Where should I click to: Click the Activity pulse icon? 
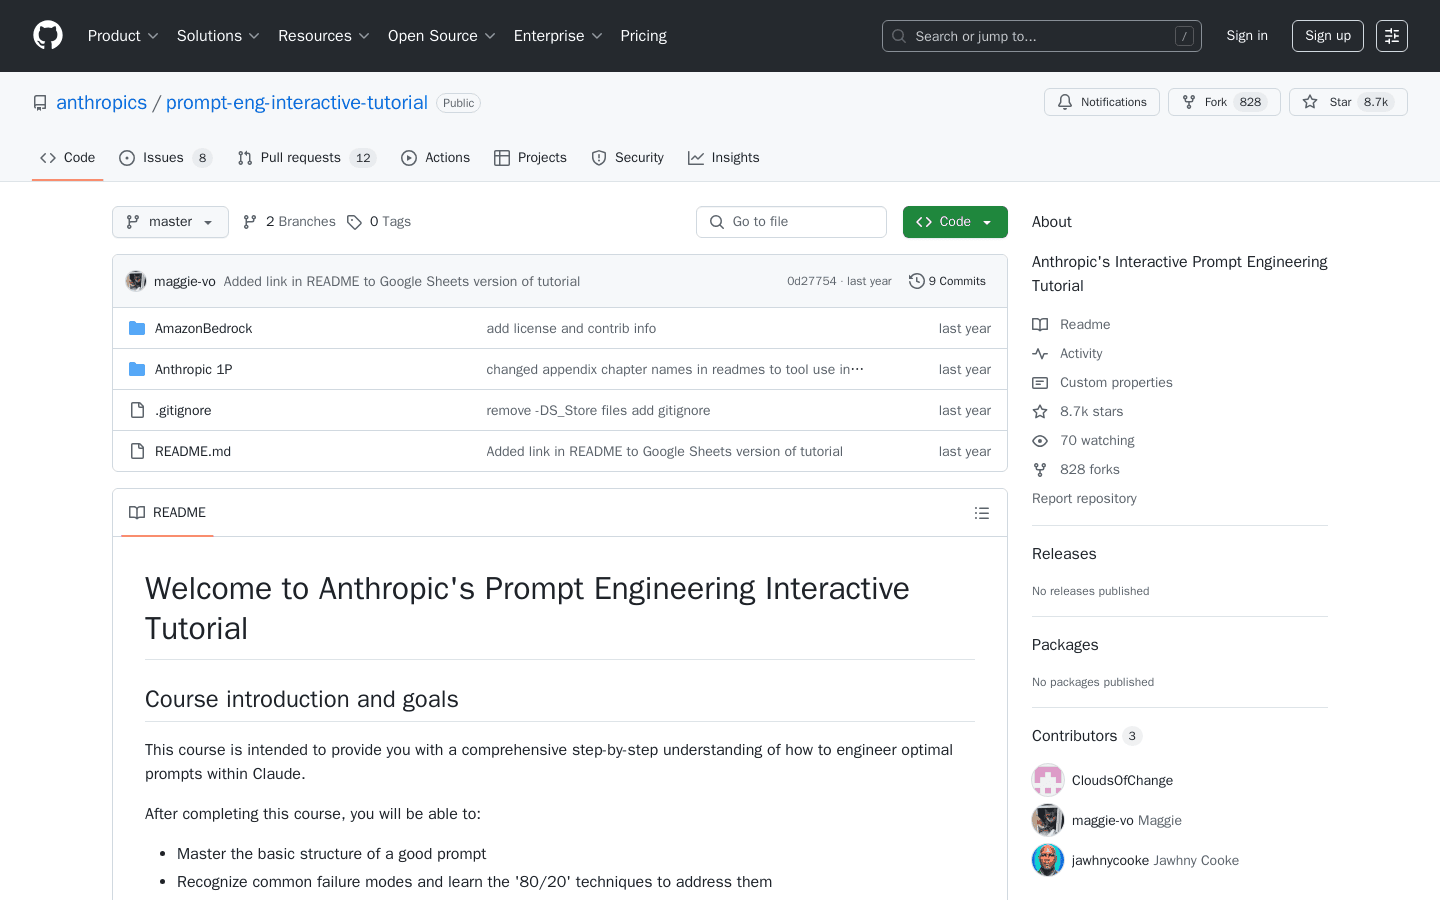point(1039,353)
